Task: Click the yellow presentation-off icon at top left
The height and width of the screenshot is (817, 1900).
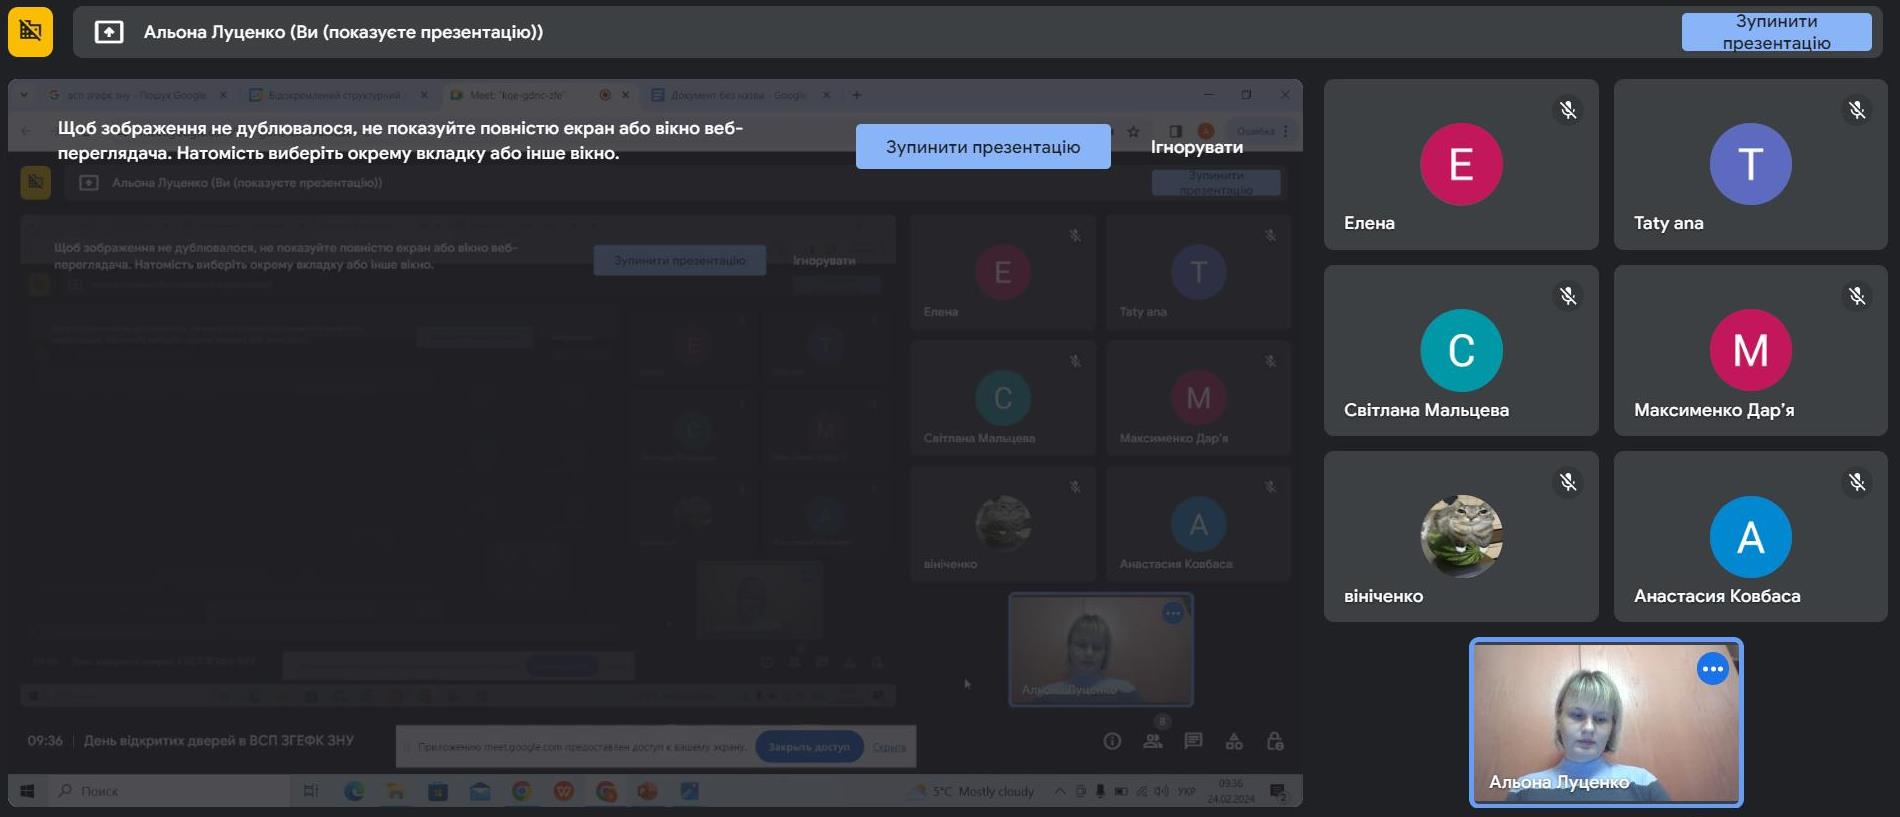Action: tap(30, 31)
